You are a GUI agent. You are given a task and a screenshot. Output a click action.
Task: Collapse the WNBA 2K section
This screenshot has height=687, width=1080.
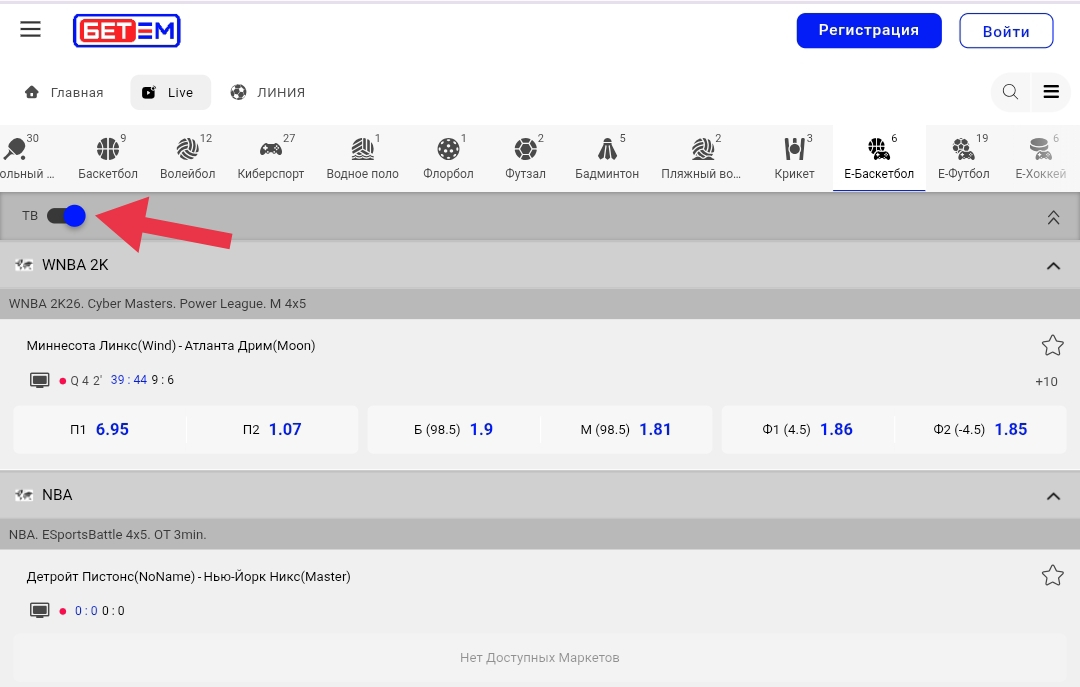point(1052,266)
